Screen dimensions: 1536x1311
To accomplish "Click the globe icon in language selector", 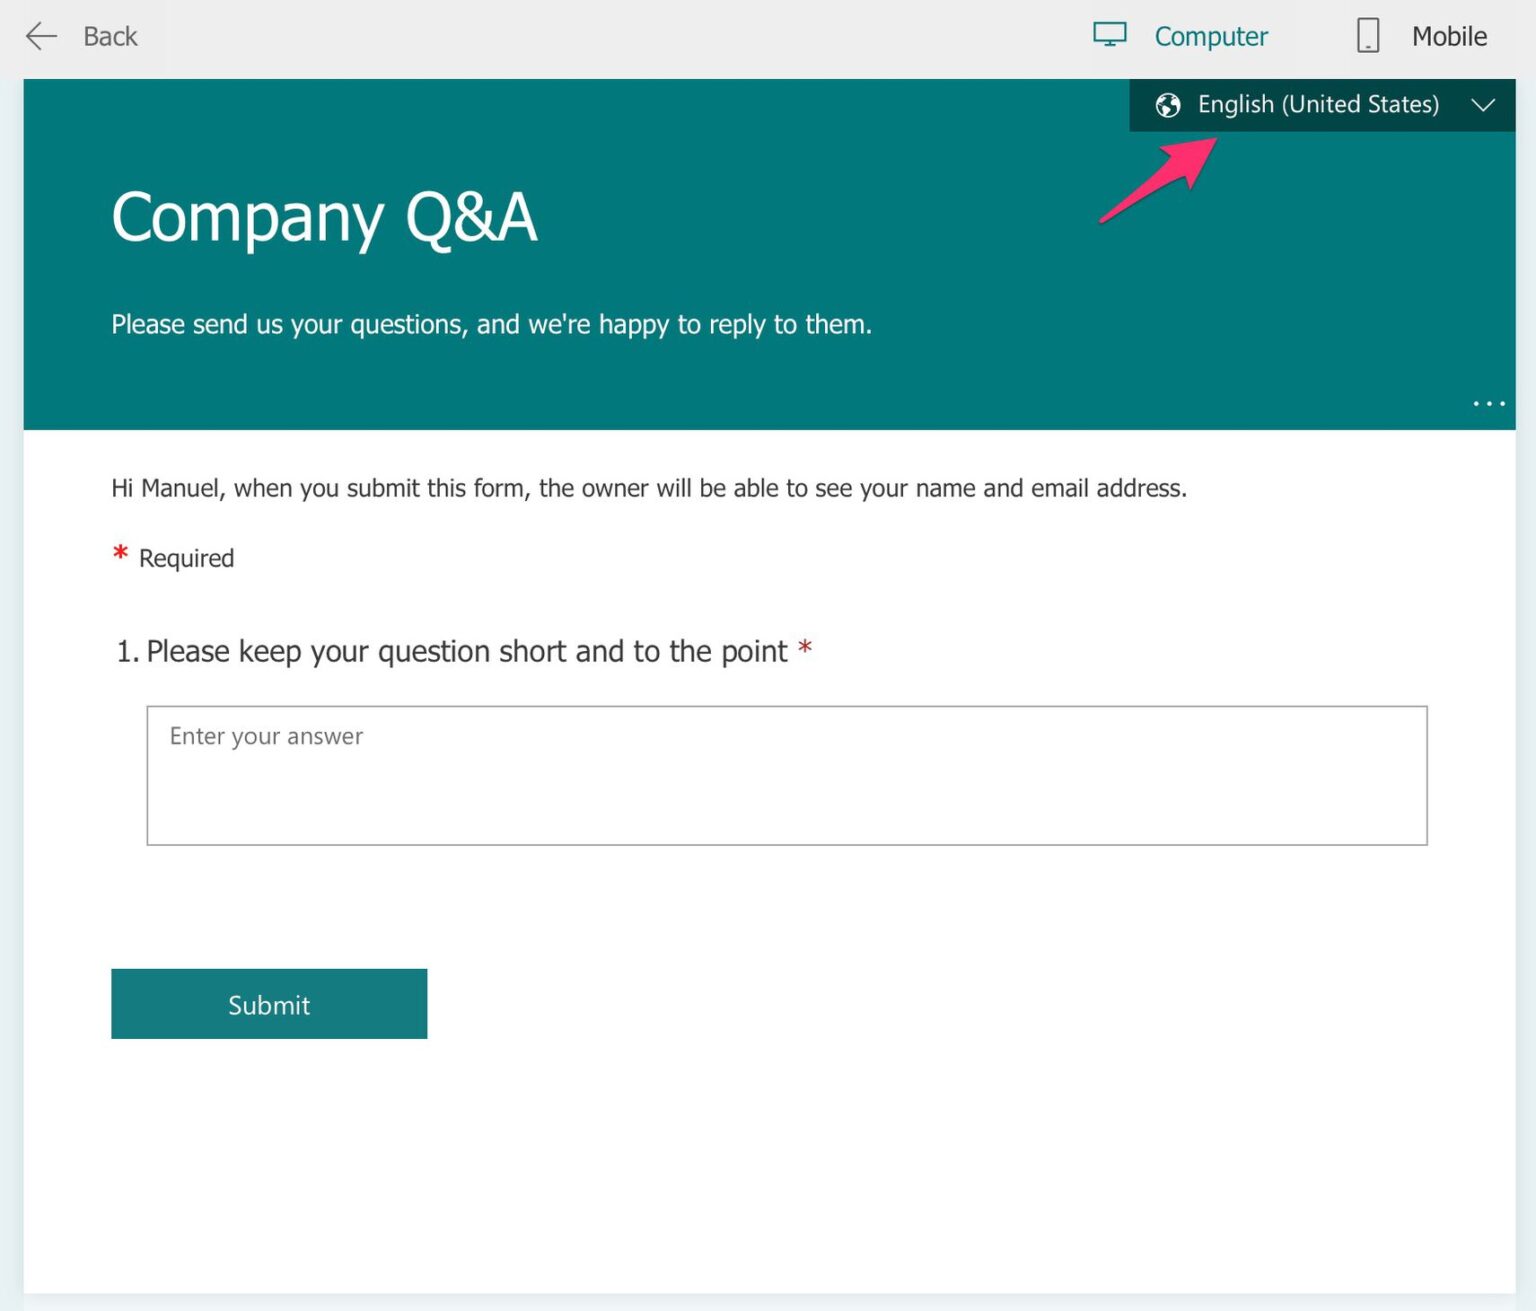I will (x=1168, y=104).
